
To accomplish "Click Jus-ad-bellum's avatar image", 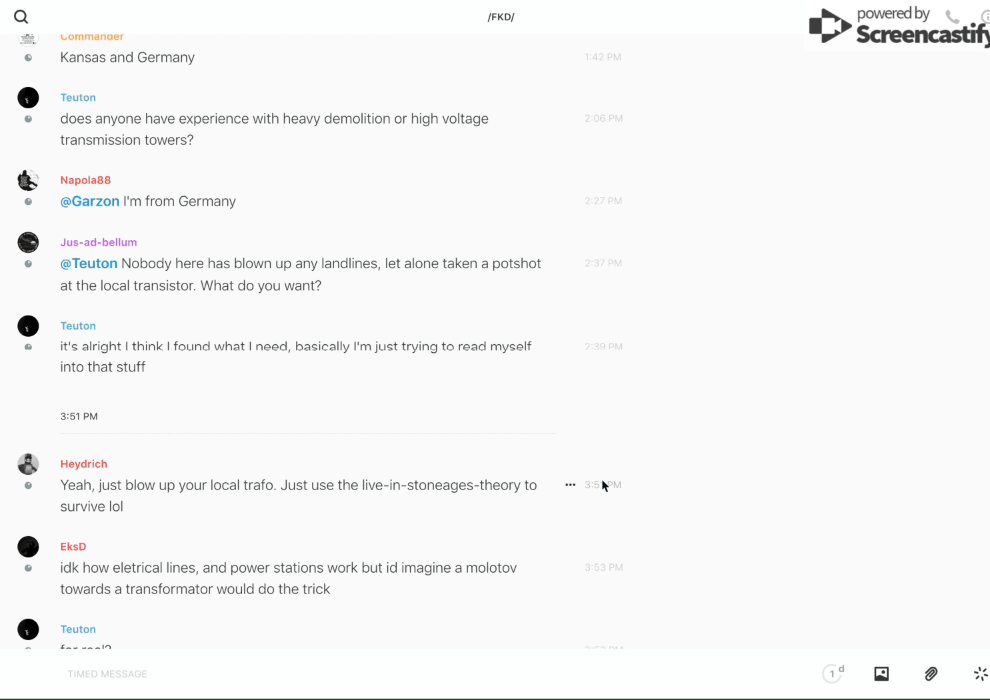I will pos(28,242).
